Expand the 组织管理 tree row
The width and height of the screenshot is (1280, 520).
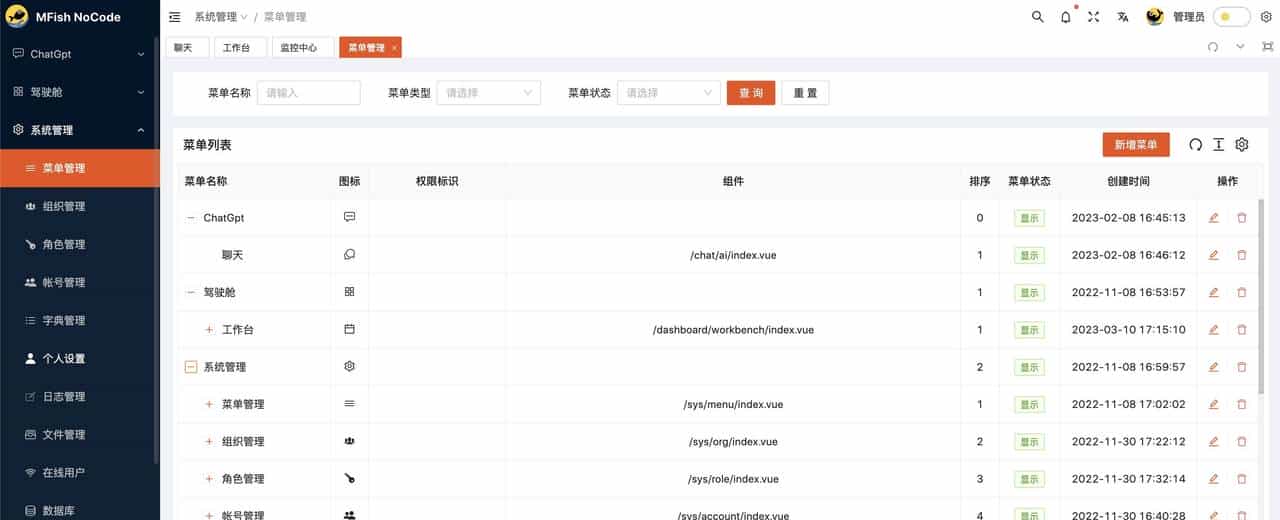tap(209, 442)
